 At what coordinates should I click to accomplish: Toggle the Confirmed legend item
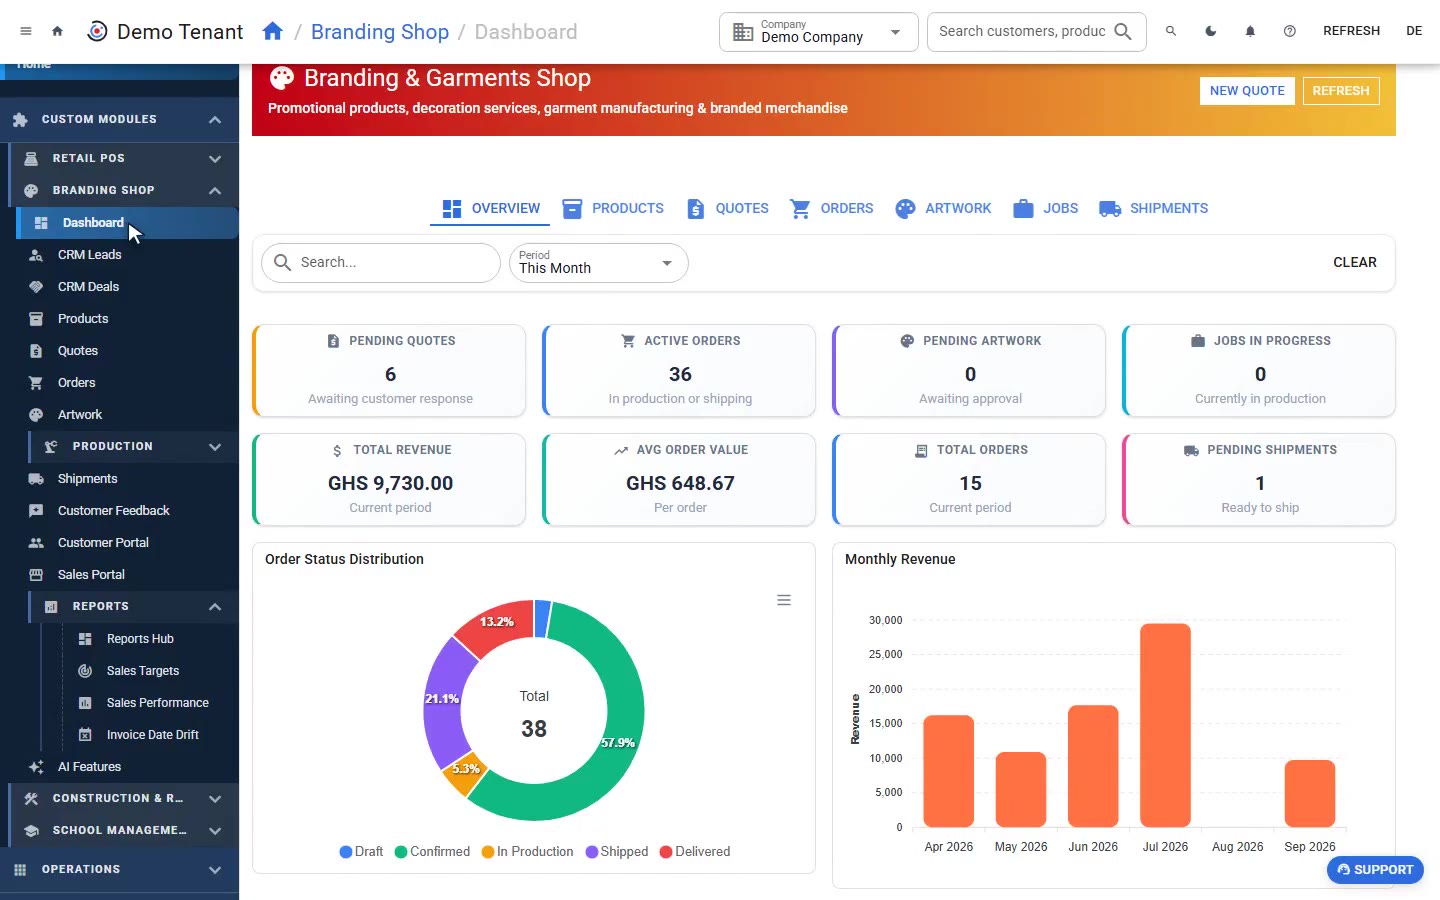[432, 852]
